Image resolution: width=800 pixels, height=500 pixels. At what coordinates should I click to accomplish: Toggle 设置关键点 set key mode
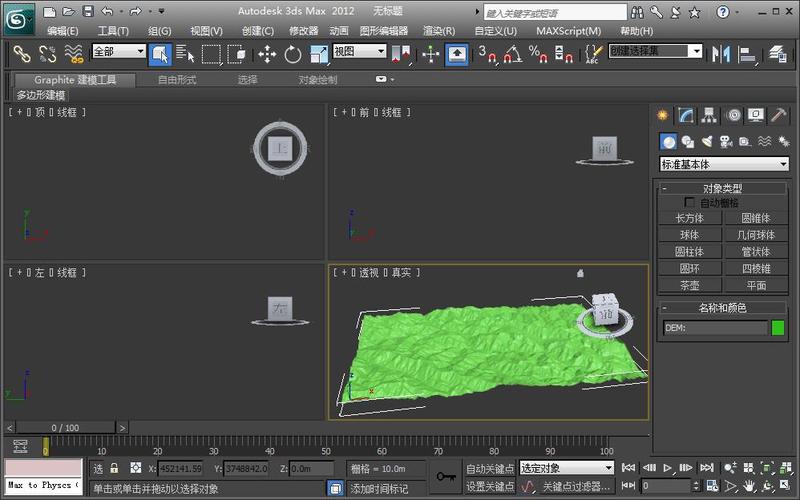490,487
